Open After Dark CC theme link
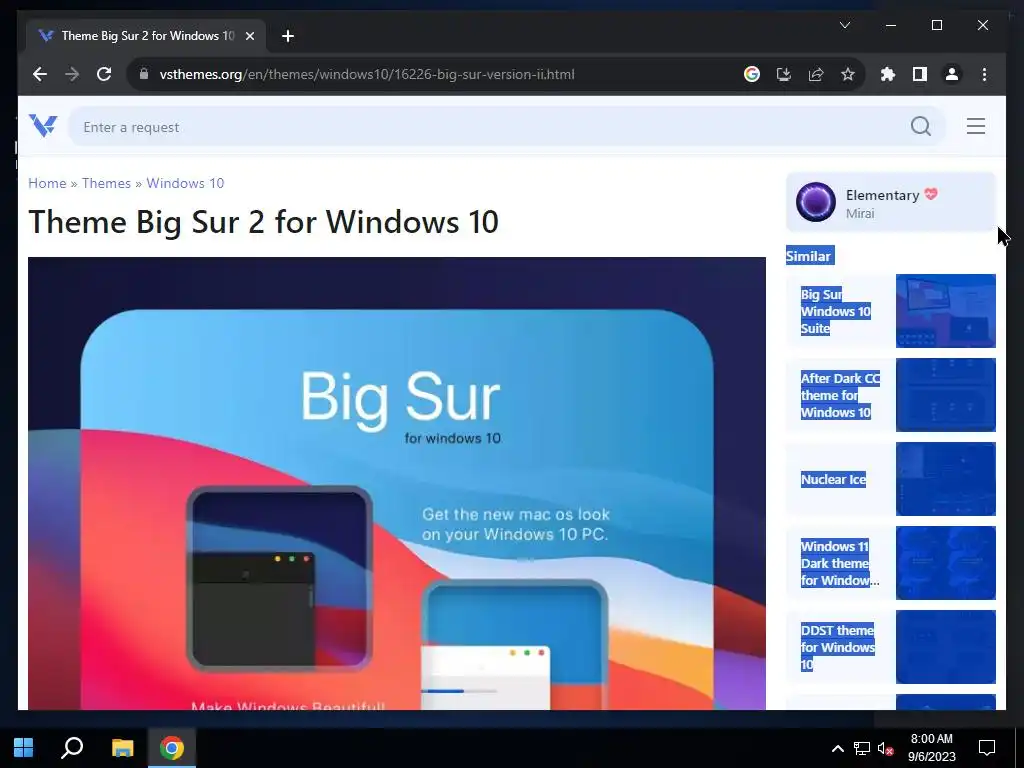Viewport: 1024px width, 768px height. pyautogui.click(x=840, y=395)
